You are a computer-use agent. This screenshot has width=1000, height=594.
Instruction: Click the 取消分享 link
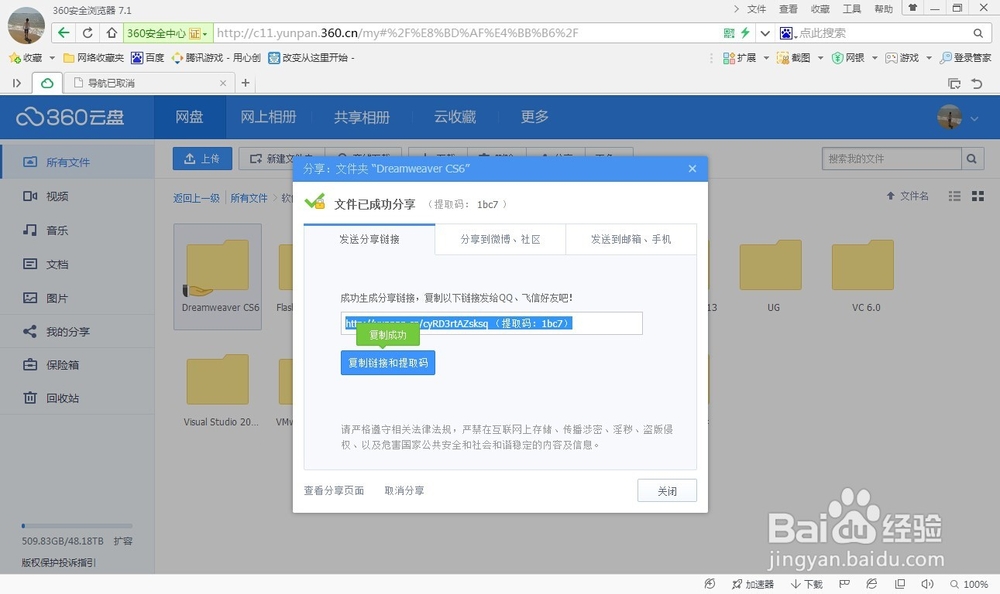(x=404, y=490)
